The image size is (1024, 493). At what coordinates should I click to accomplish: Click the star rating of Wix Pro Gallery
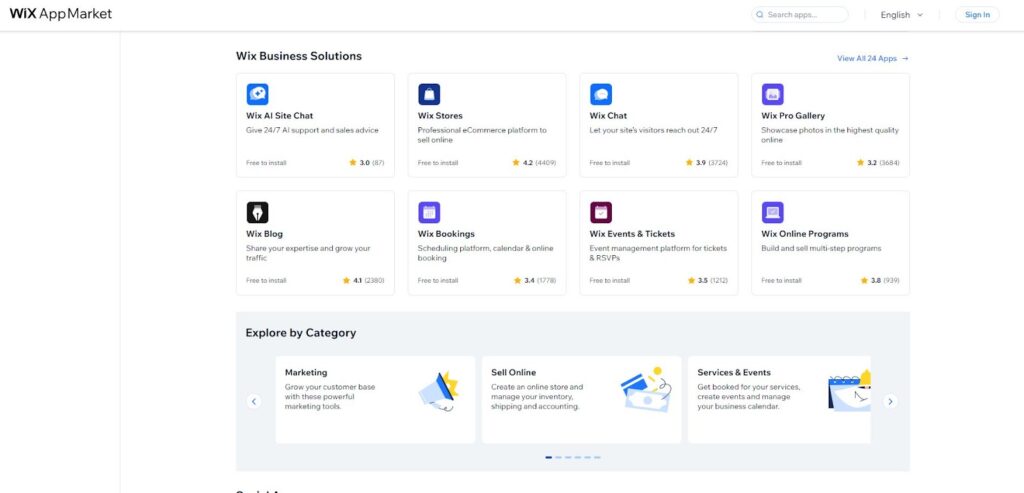[878, 163]
